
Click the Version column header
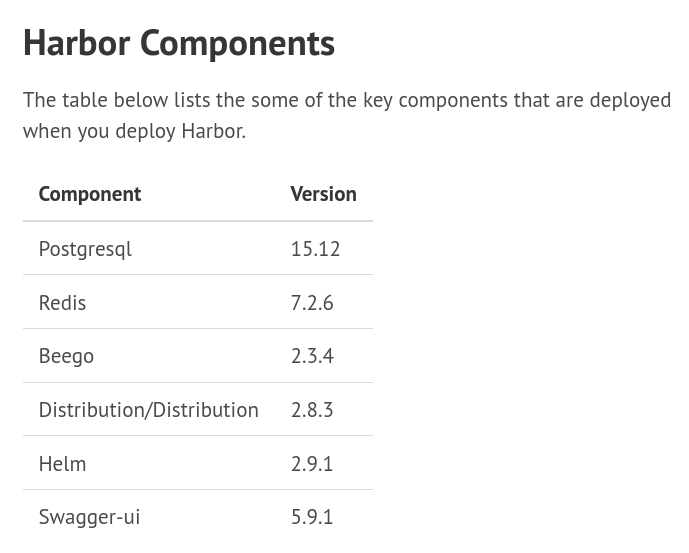tap(323, 194)
